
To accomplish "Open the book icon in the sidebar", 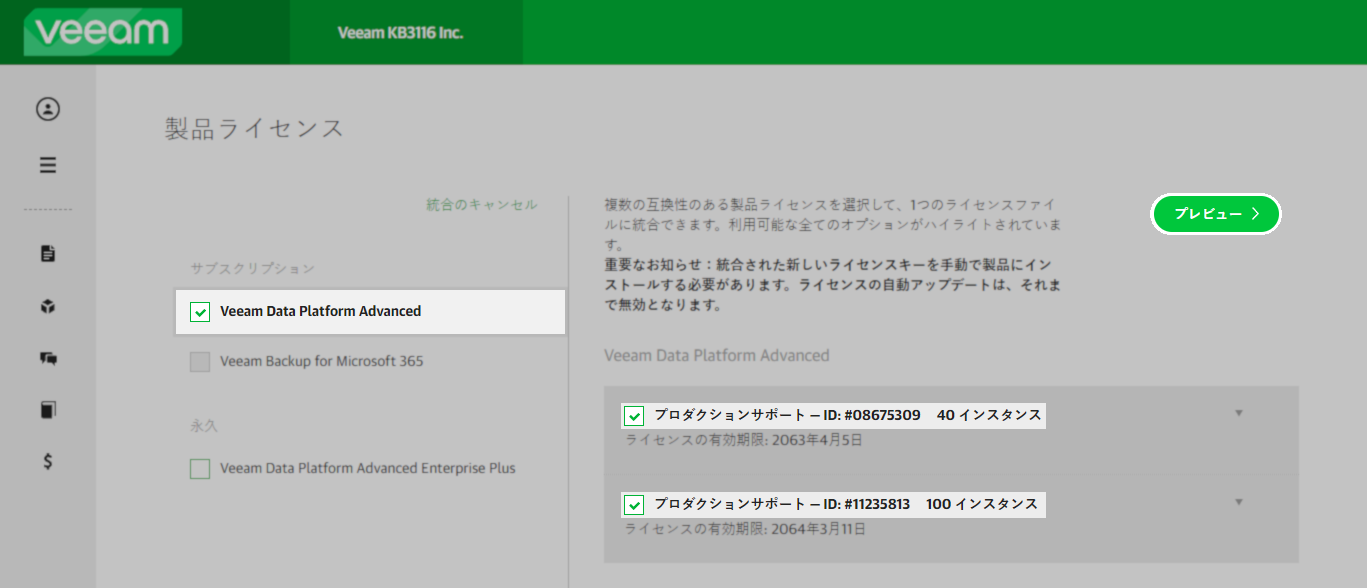I will [48, 410].
